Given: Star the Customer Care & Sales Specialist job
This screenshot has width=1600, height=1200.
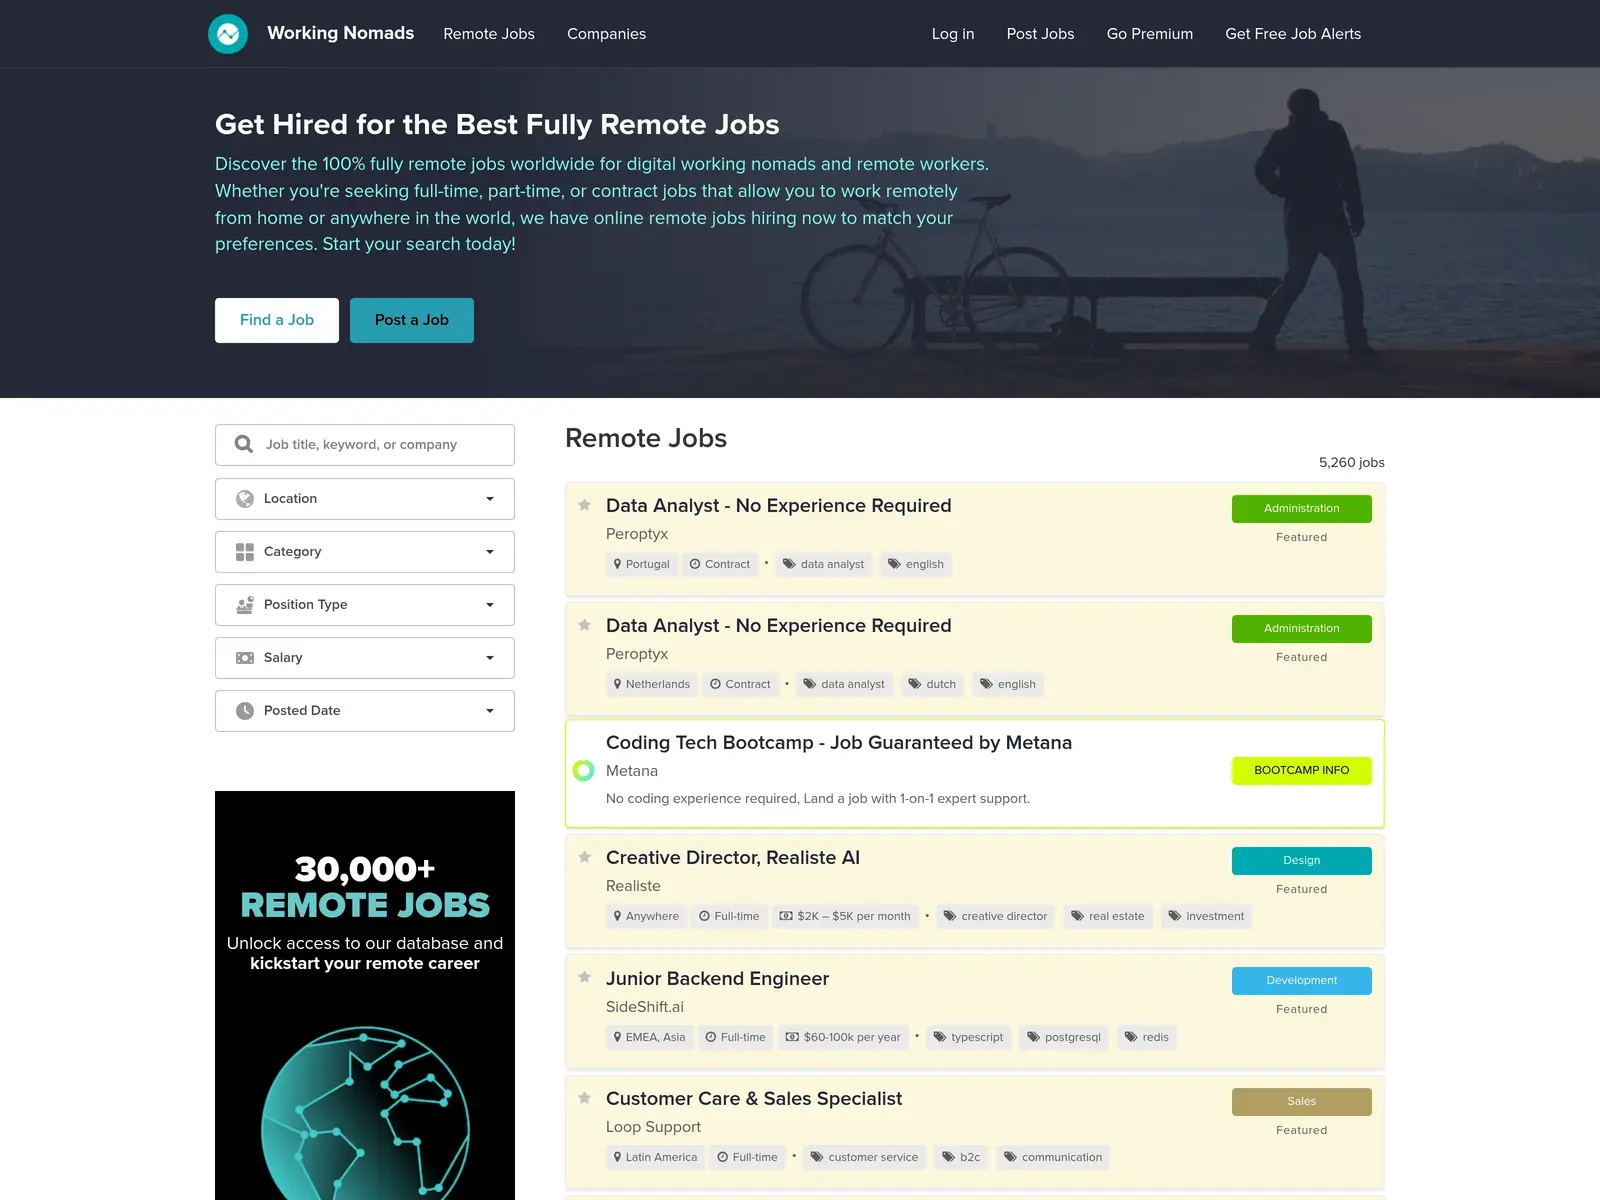Looking at the screenshot, I should [x=585, y=1098].
